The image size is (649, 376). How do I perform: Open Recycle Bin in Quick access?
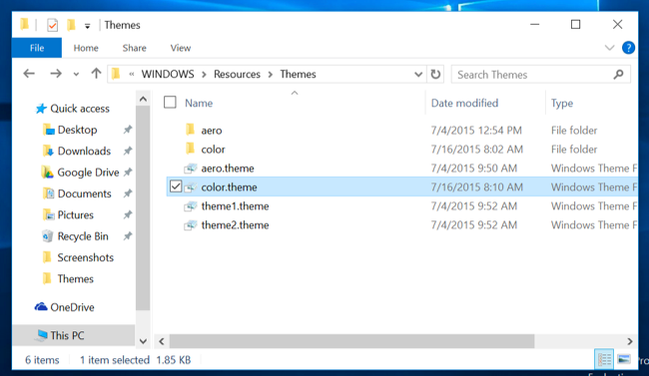point(83,236)
